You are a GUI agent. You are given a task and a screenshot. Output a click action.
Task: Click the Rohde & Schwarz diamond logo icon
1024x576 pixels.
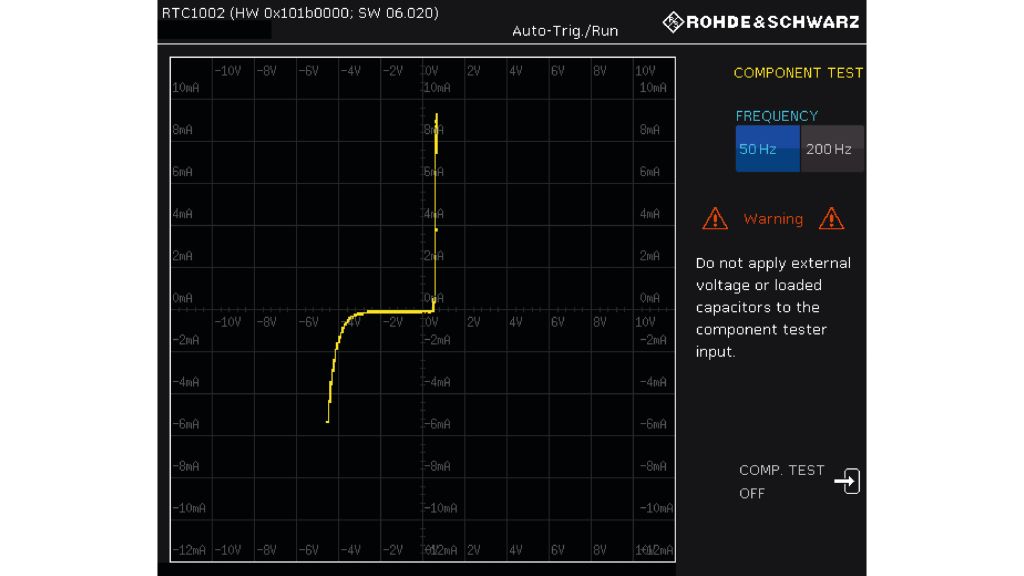click(x=673, y=21)
